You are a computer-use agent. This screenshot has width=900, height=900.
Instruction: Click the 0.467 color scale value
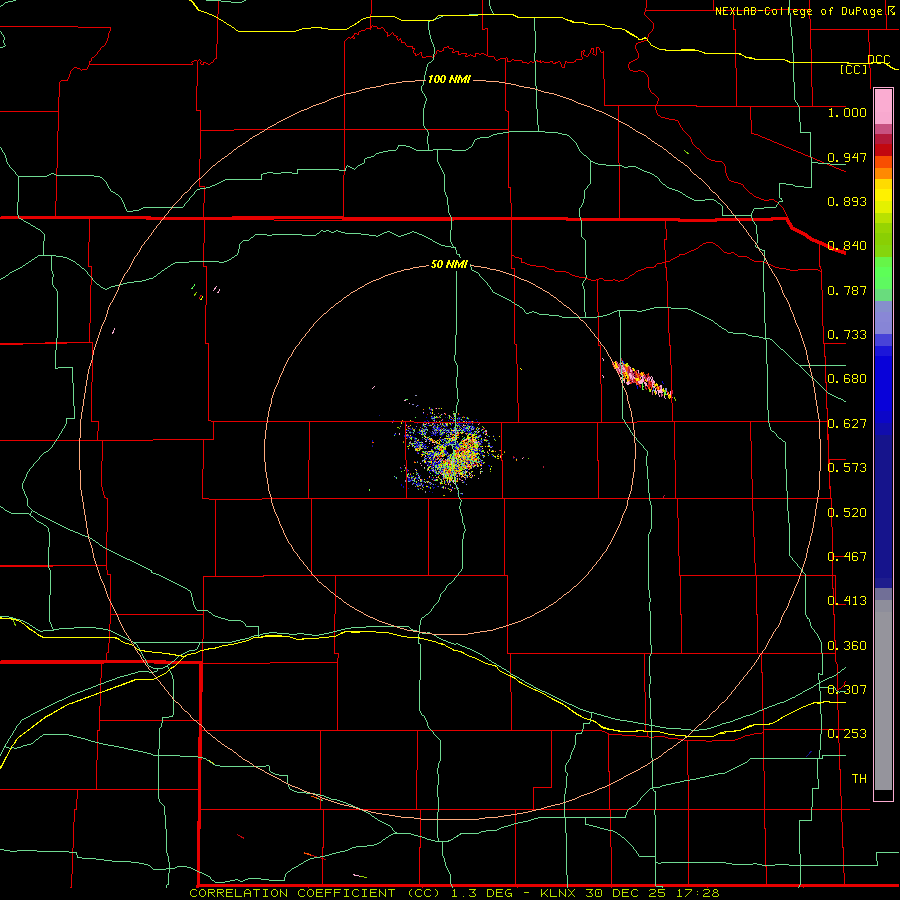click(847, 557)
